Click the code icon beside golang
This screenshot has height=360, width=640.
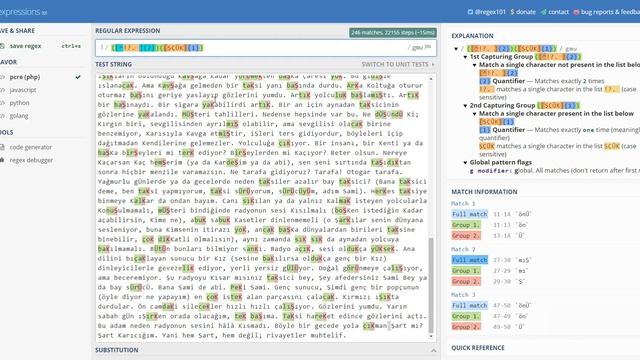2,116
